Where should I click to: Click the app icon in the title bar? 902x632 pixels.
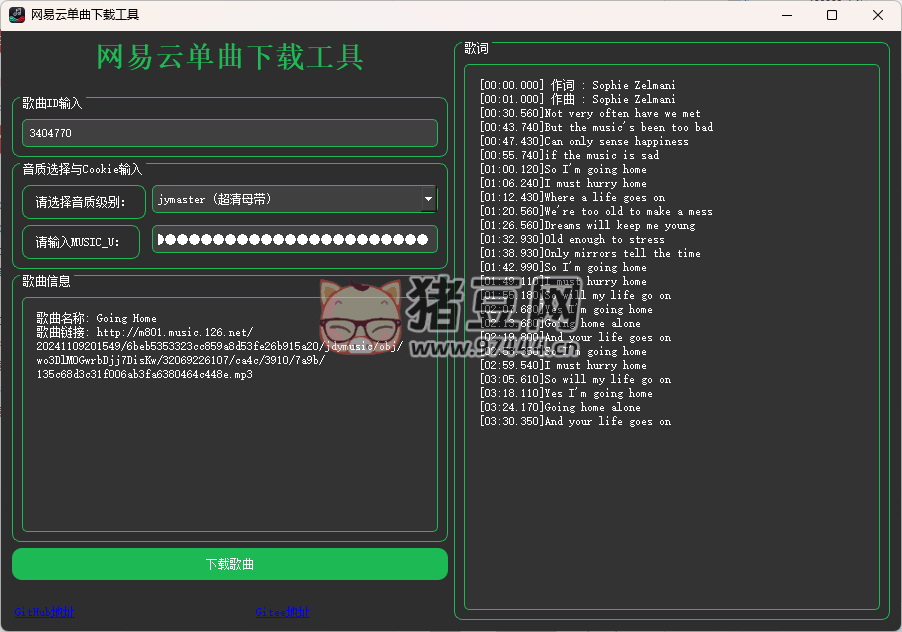[x=17, y=14]
